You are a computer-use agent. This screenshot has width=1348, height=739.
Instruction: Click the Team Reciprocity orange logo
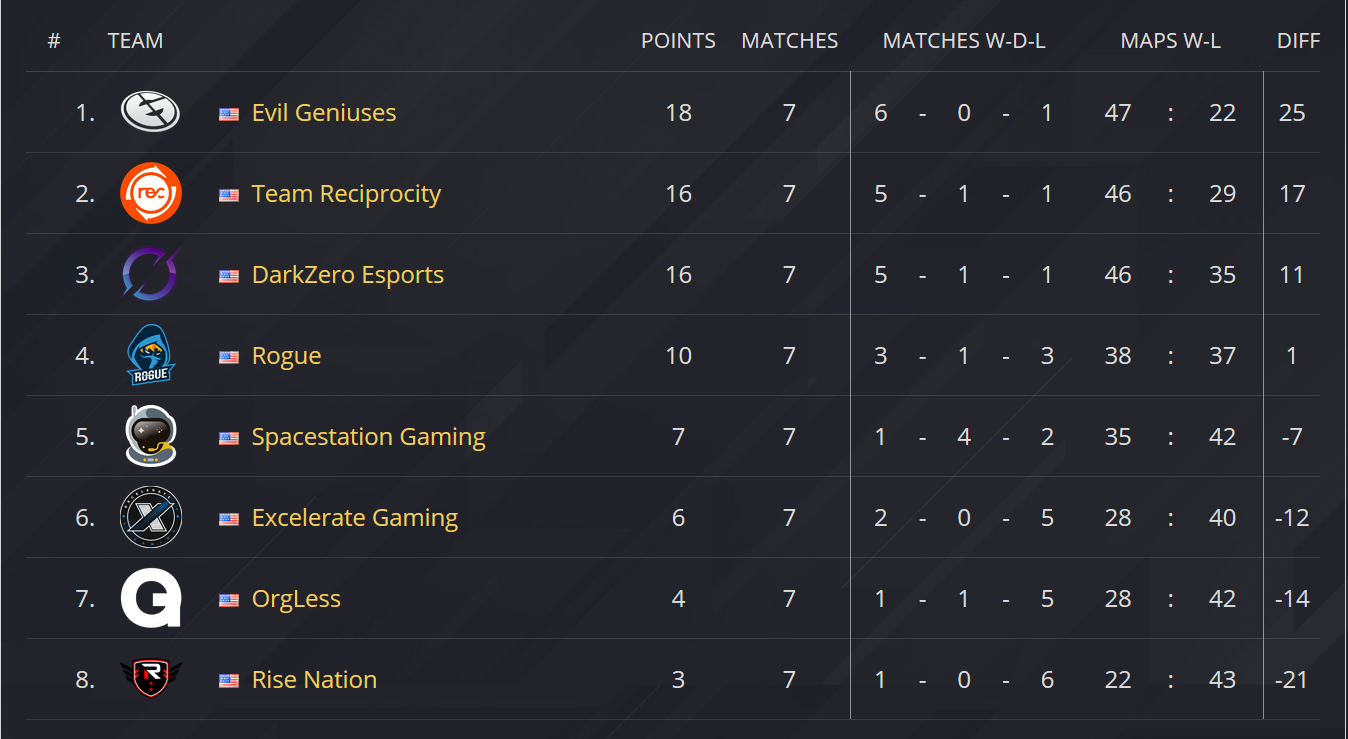pyautogui.click(x=150, y=194)
